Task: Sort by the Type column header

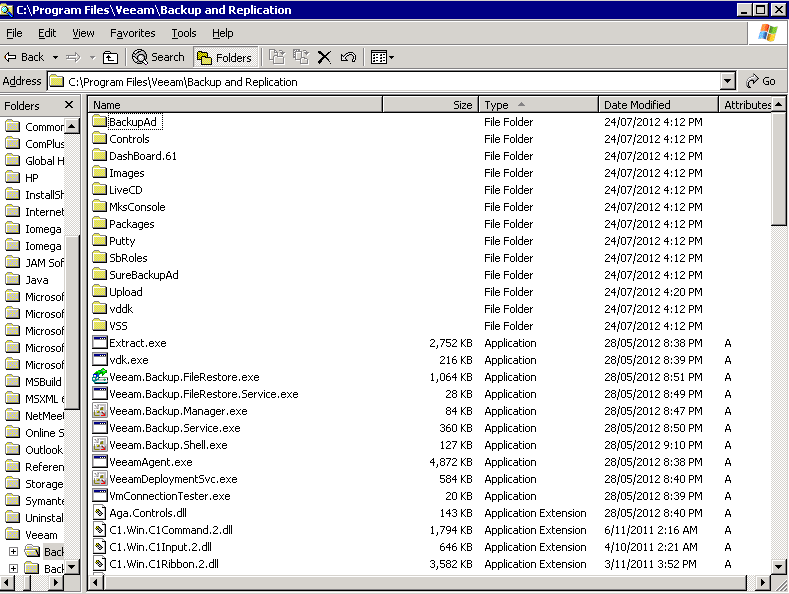Action: click(x=538, y=105)
